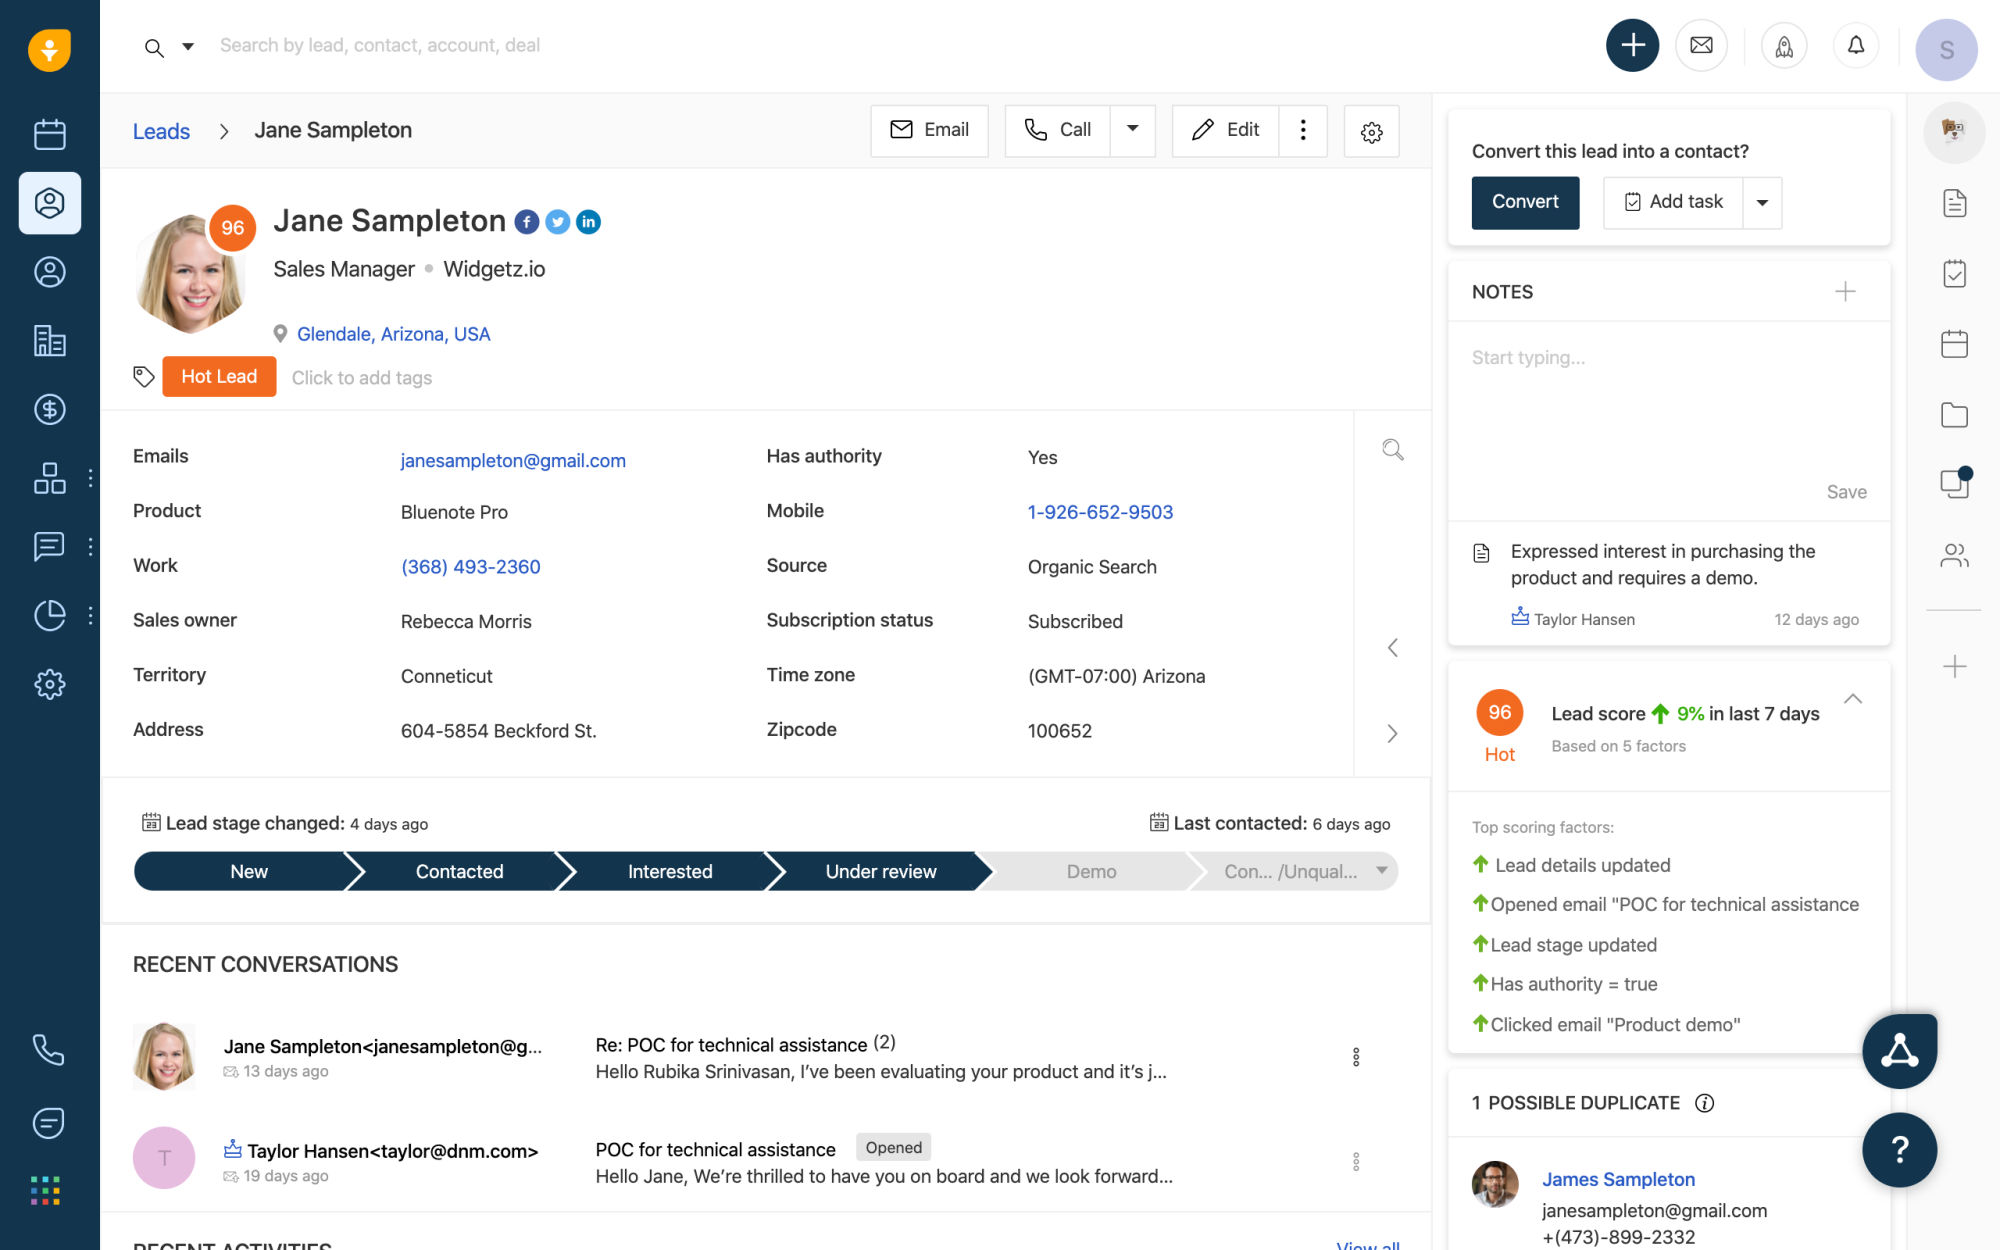Click the Hot Lead tag
The image size is (2000, 1250).
tap(219, 377)
